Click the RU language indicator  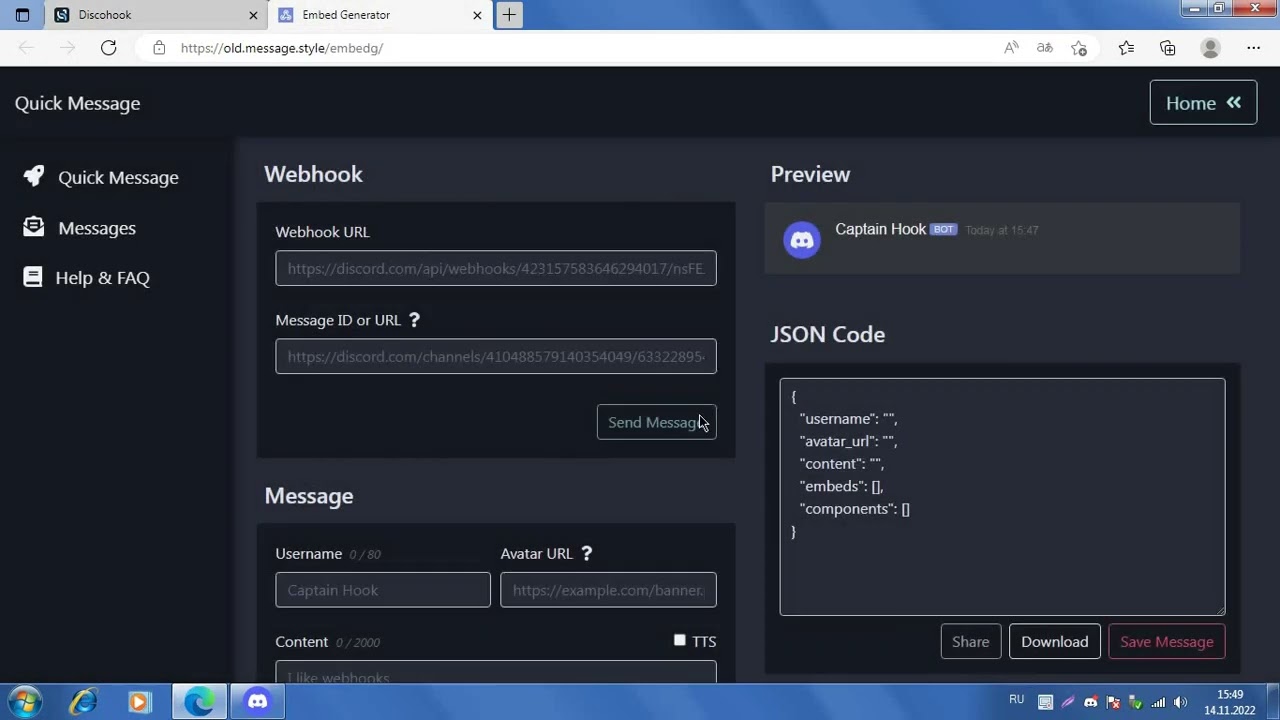(x=1017, y=700)
